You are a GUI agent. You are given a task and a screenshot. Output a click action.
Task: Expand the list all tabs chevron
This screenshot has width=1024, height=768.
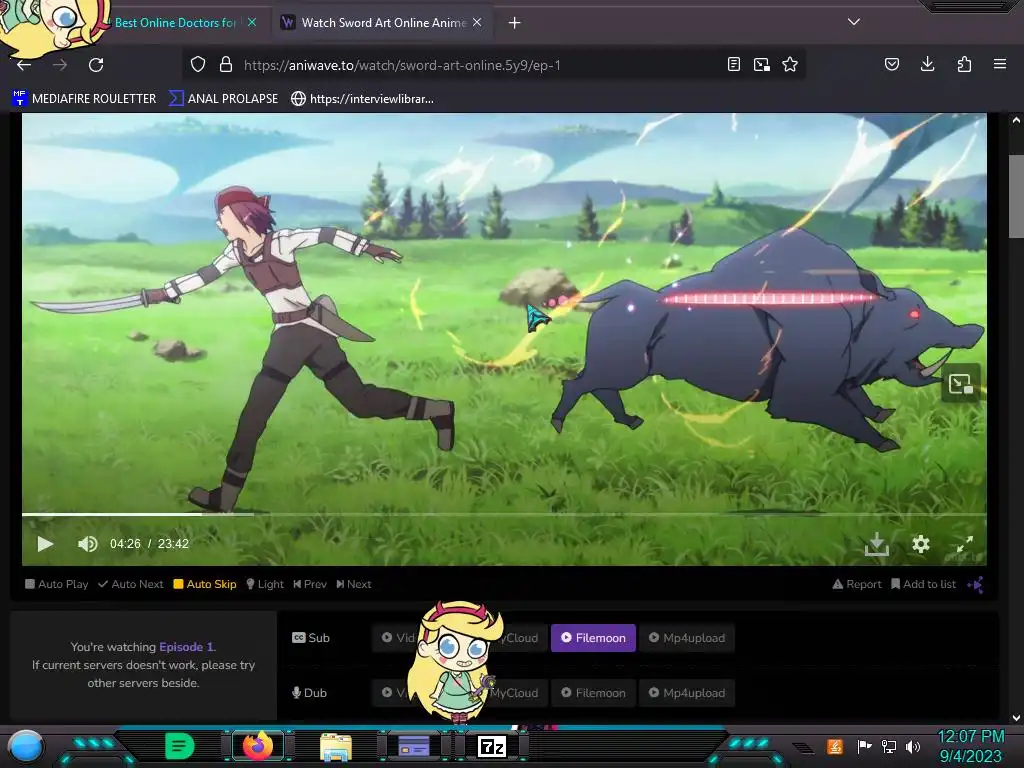(x=854, y=22)
